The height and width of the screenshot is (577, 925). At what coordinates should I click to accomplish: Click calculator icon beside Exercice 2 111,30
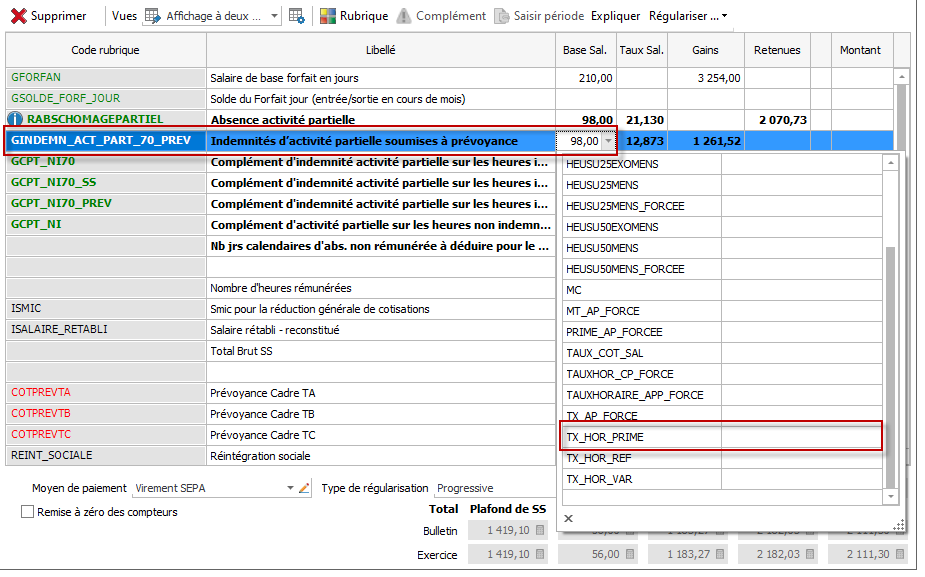[900, 555]
